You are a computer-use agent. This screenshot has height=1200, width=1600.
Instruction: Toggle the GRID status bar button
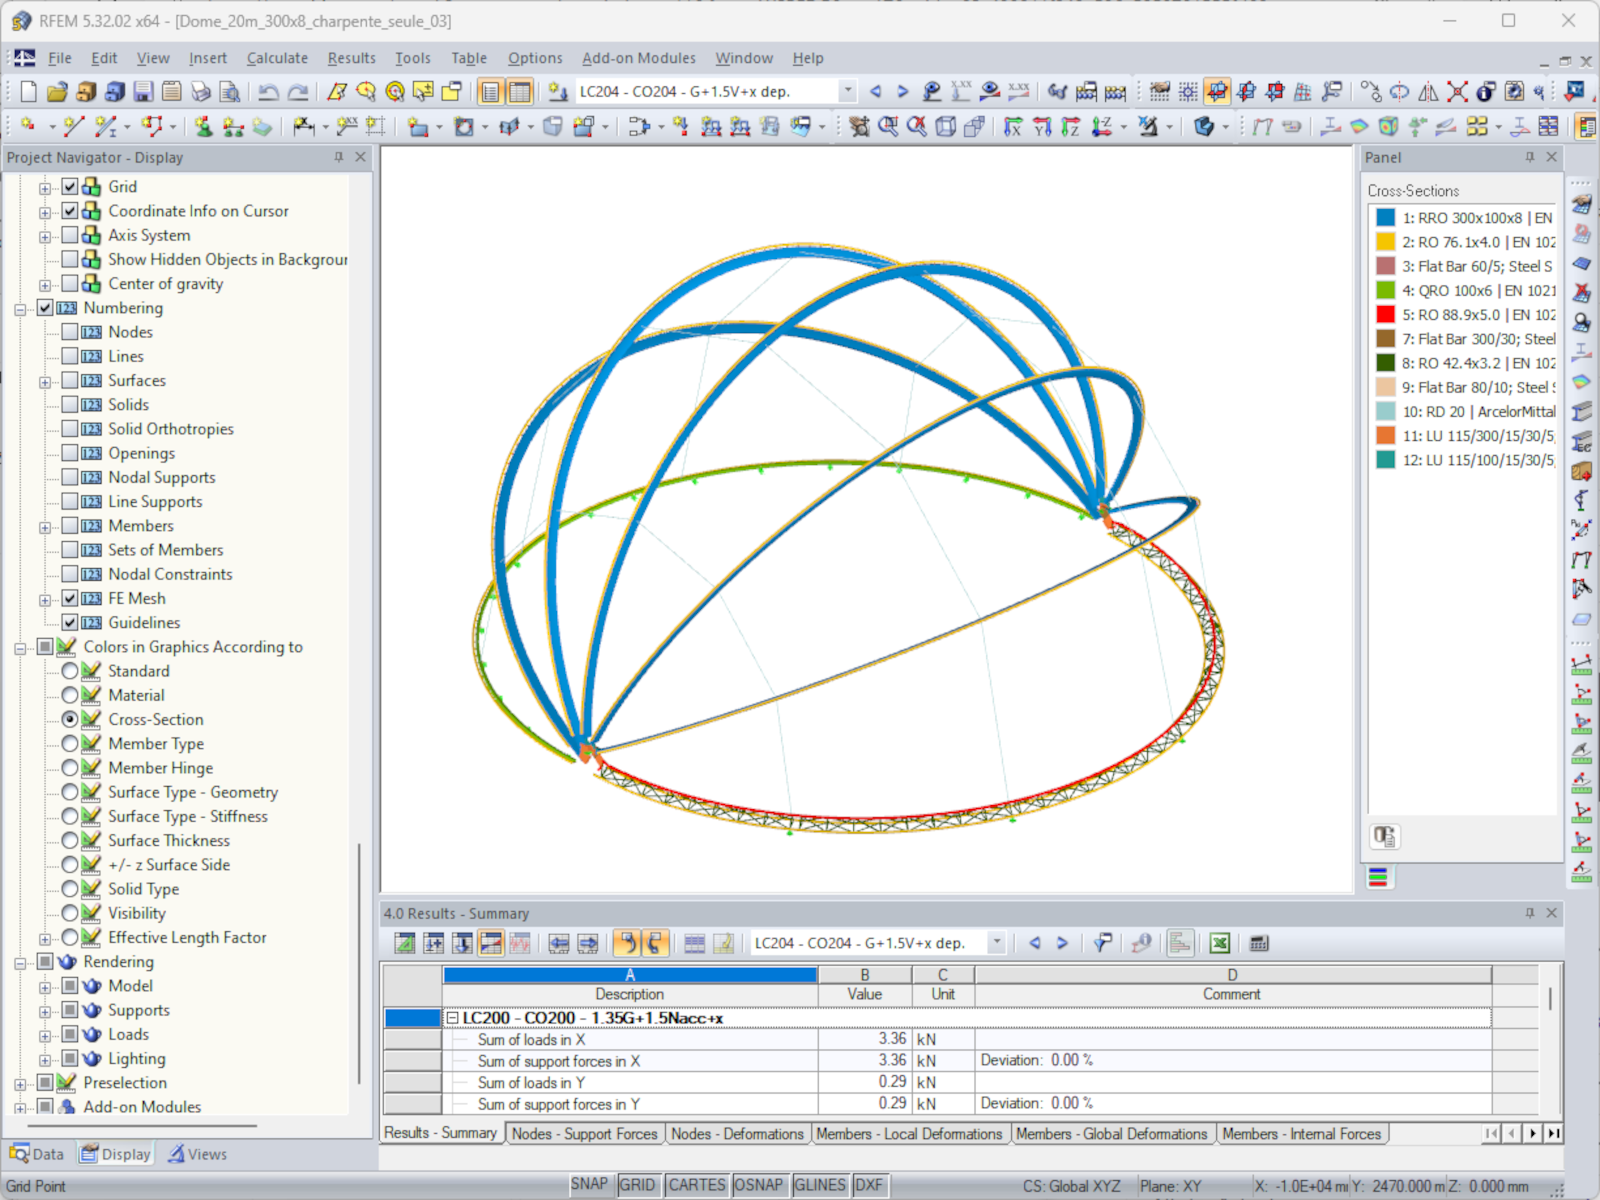[637, 1185]
